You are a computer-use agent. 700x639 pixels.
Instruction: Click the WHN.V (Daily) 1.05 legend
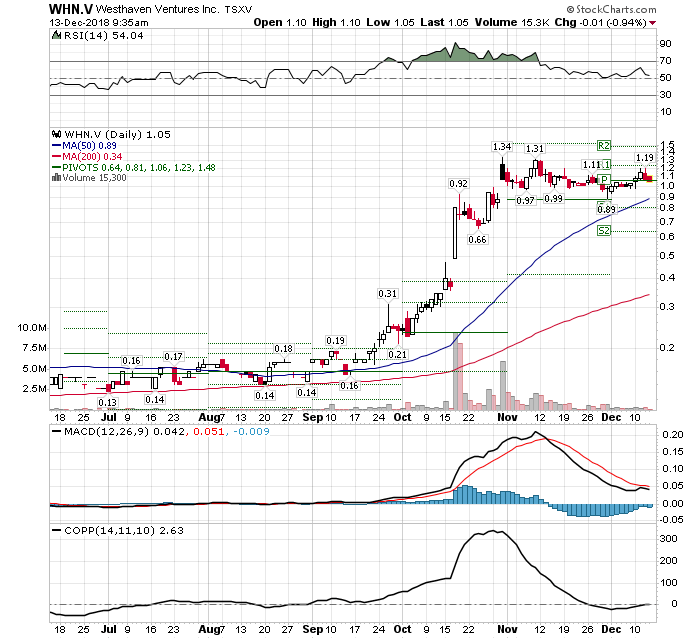(117, 134)
